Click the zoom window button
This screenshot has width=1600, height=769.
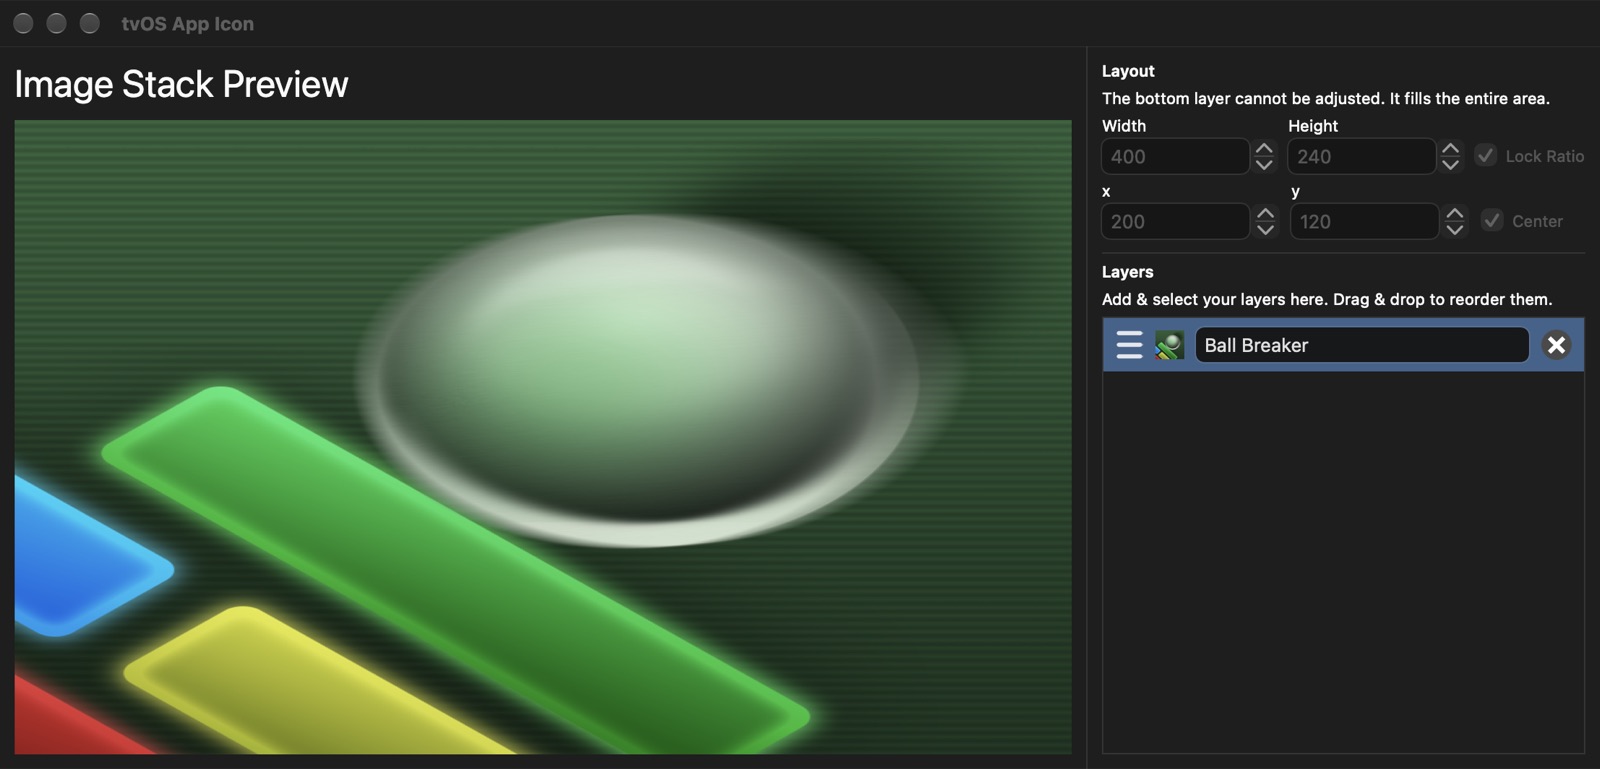click(x=90, y=23)
